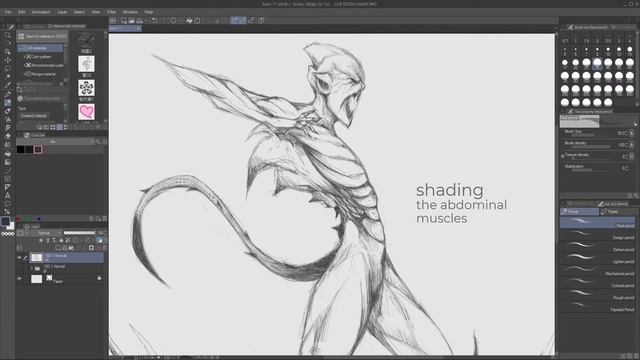Open the Window menu

tap(130, 12)
